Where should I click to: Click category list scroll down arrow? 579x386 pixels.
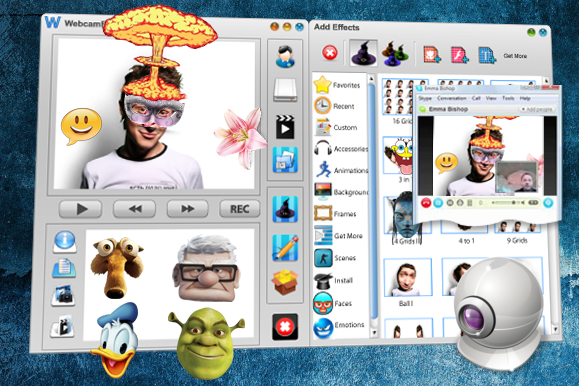click(x=373, y=332)
